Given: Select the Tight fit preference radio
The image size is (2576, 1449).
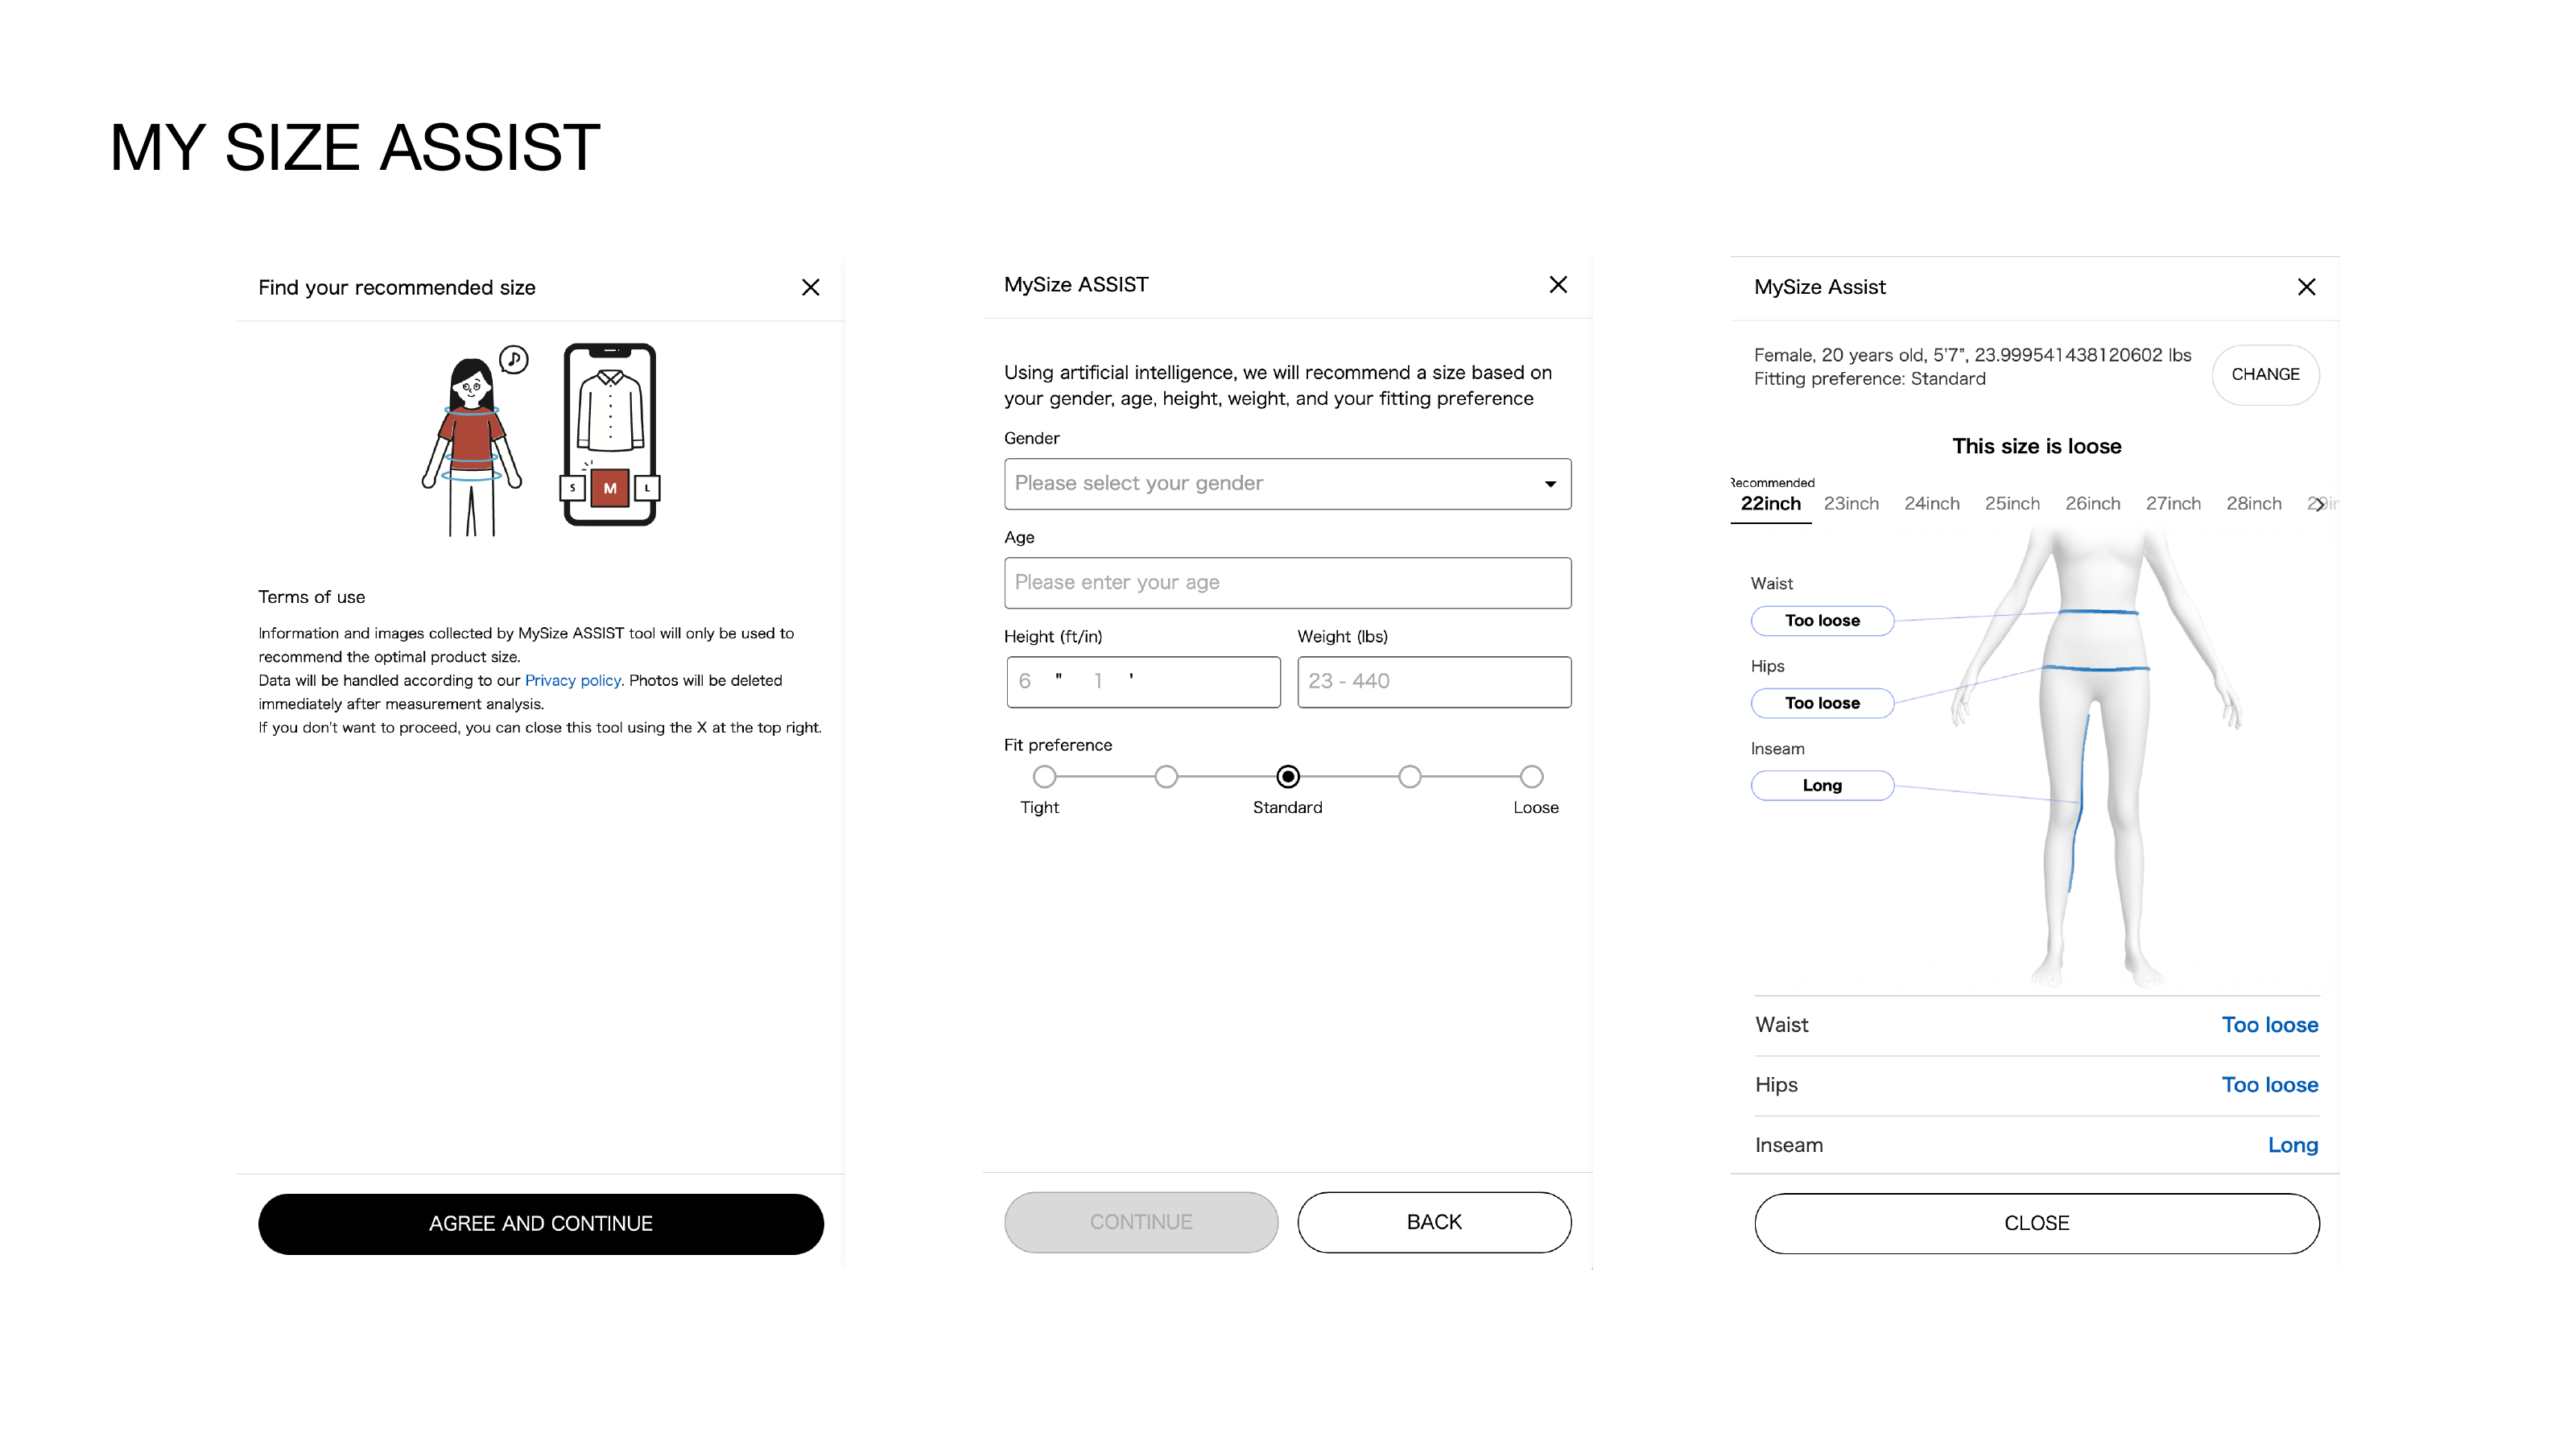Looking at the screenshot, I should point(1044,776).
